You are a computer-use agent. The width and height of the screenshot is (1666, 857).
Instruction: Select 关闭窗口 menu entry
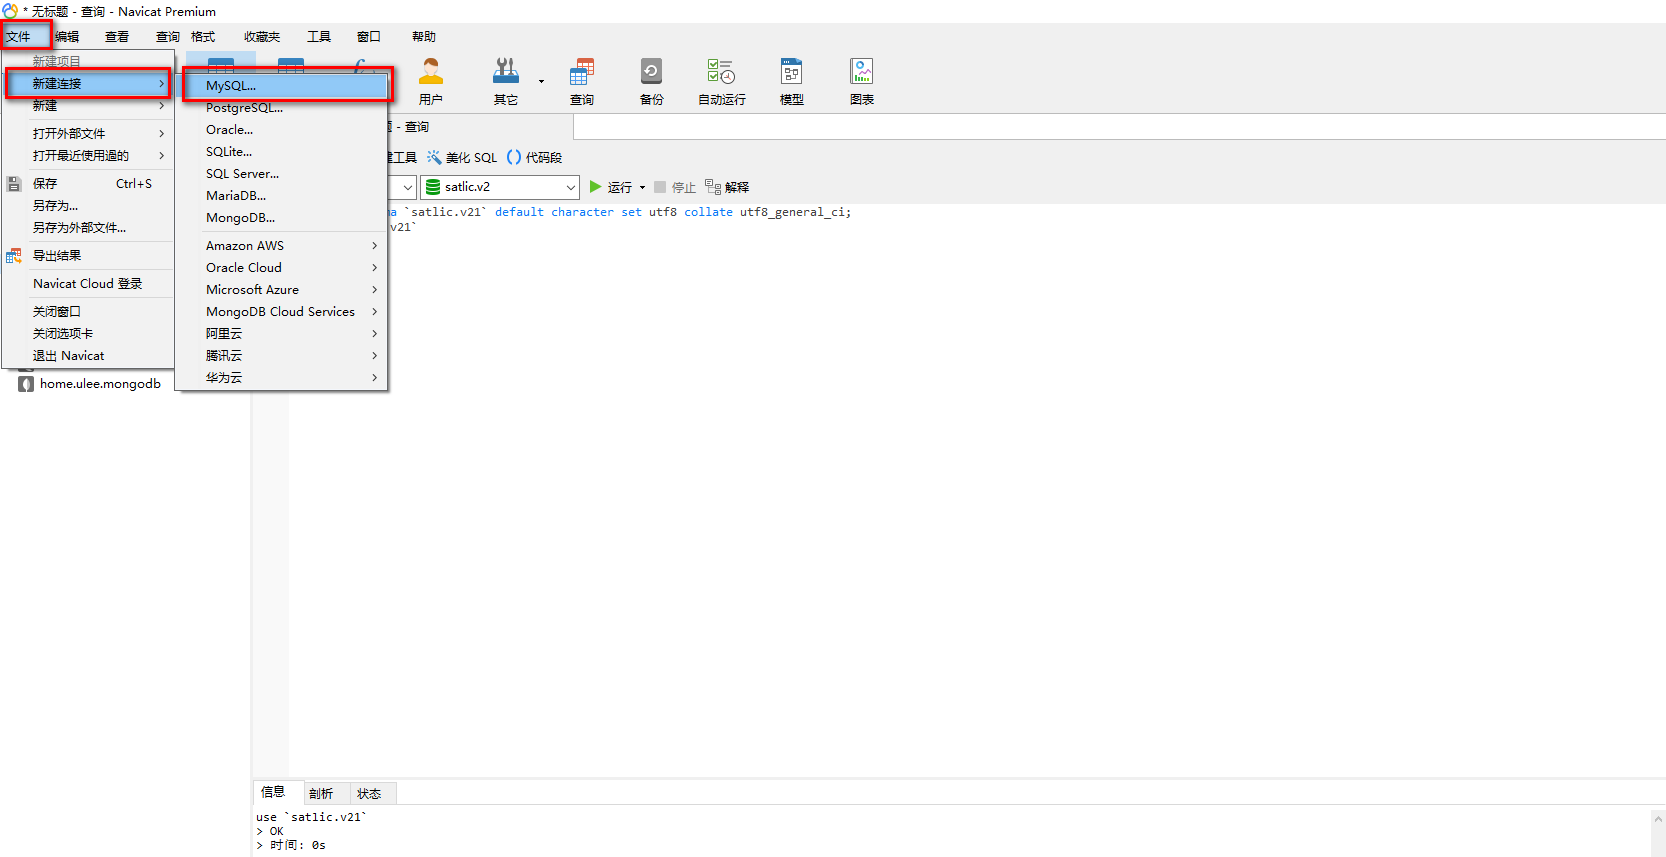click(x=88, y=312)
